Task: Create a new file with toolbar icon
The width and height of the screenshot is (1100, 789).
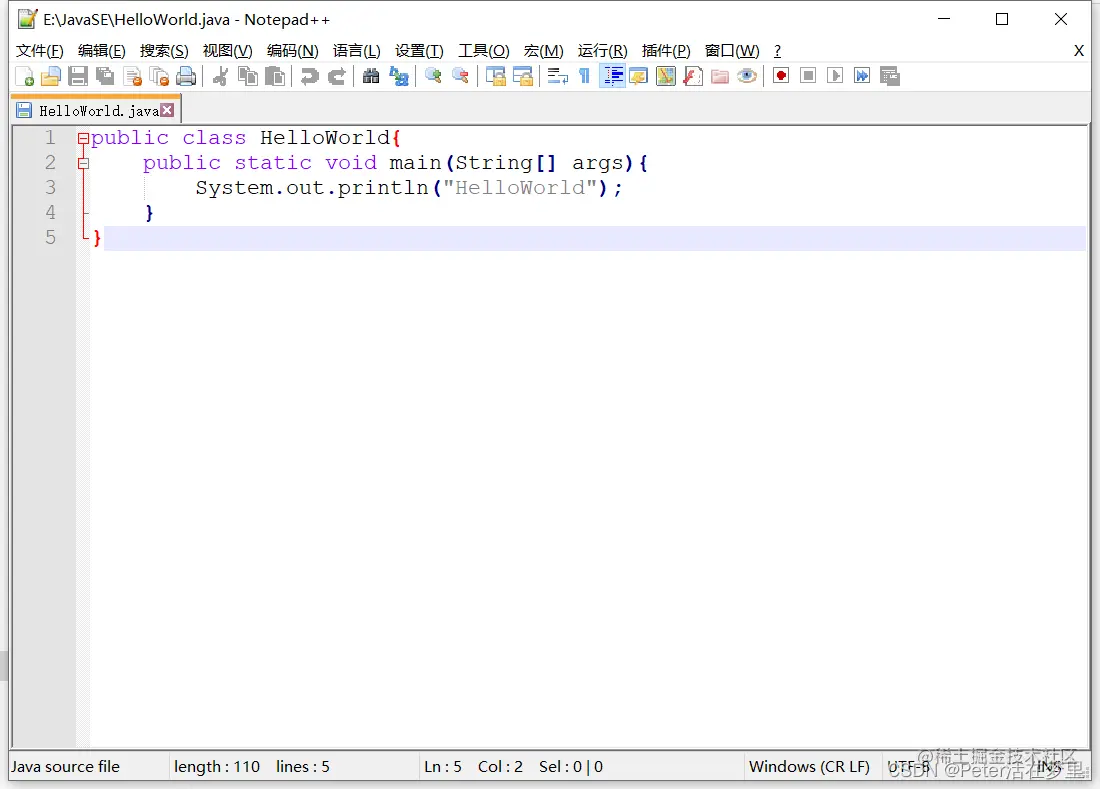Action: pyautogui.click(x=25, y=76)
